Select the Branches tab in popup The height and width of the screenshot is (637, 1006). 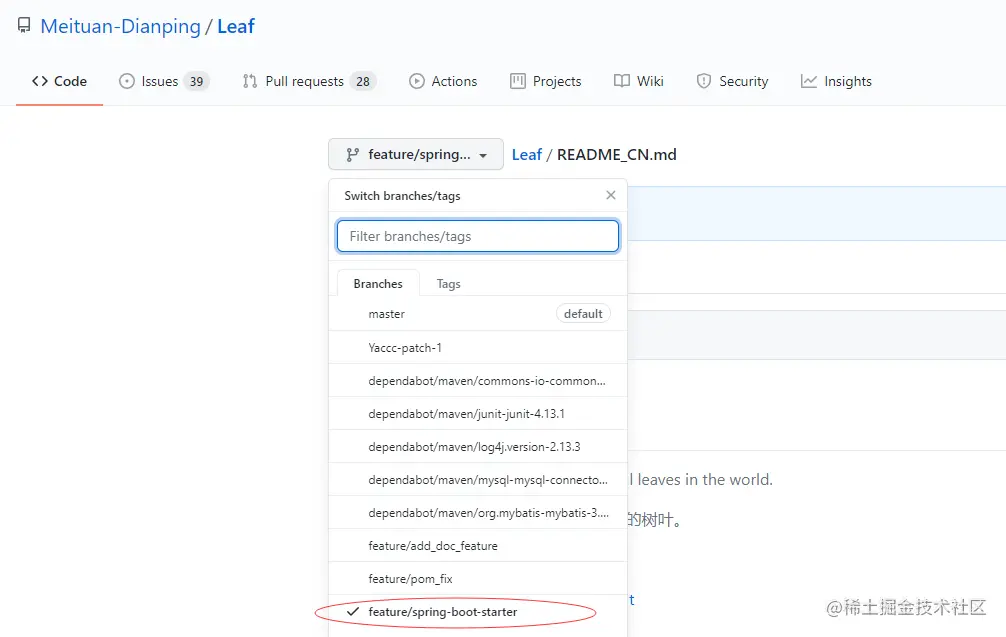[x=378, y=284]
